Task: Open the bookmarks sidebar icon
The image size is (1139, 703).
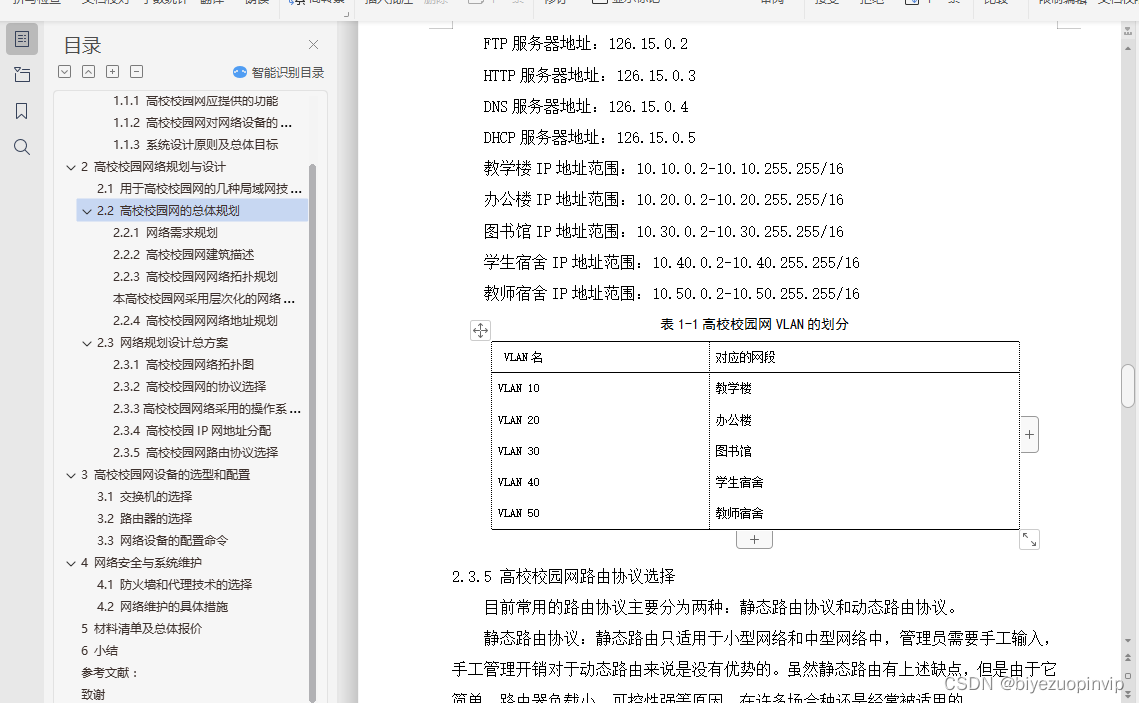Action: tap(22, 111)
